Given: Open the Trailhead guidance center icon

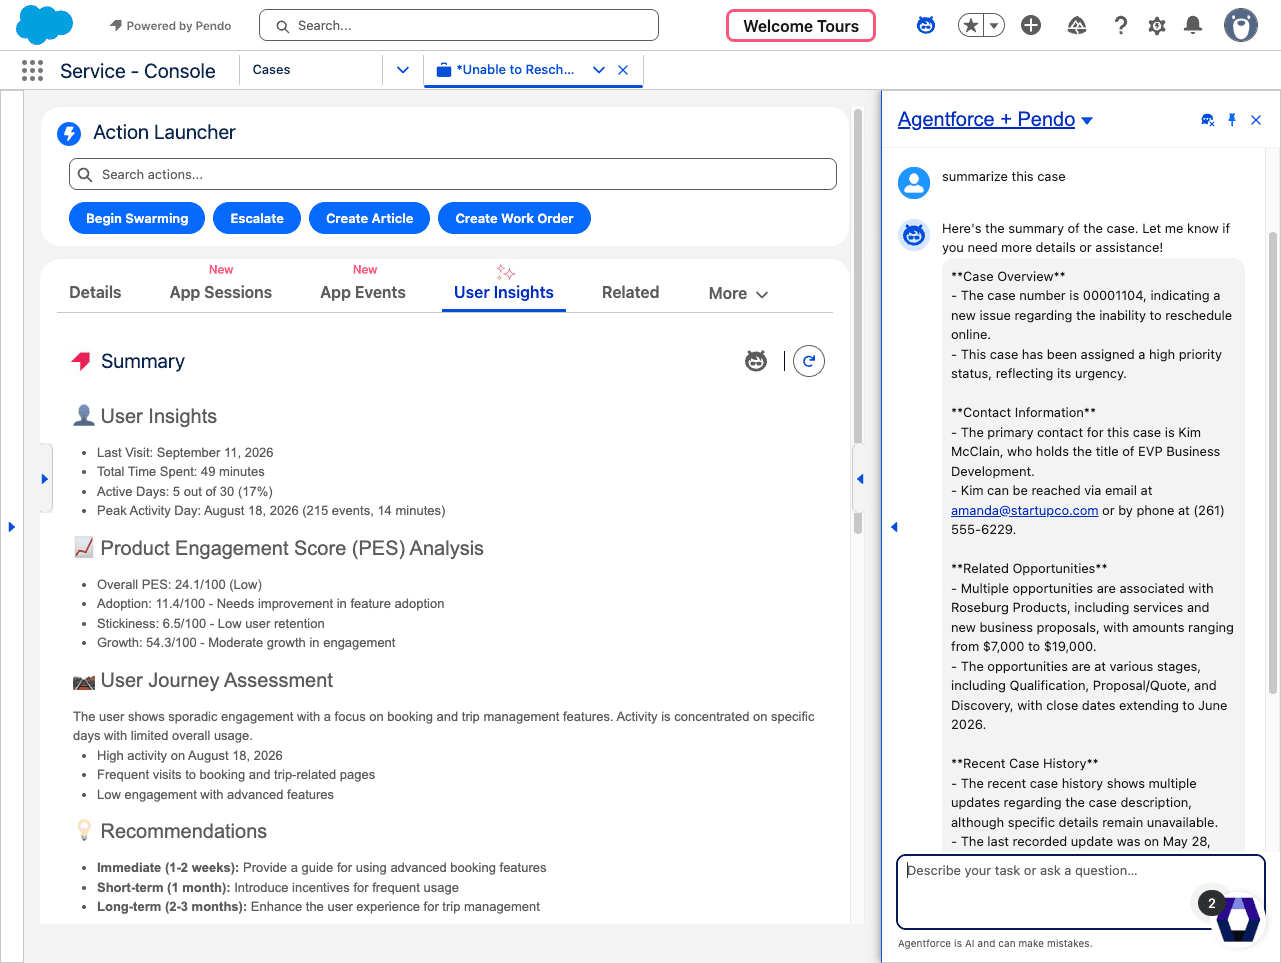Looking at the screenshot, I should (x=1077, y=25).
